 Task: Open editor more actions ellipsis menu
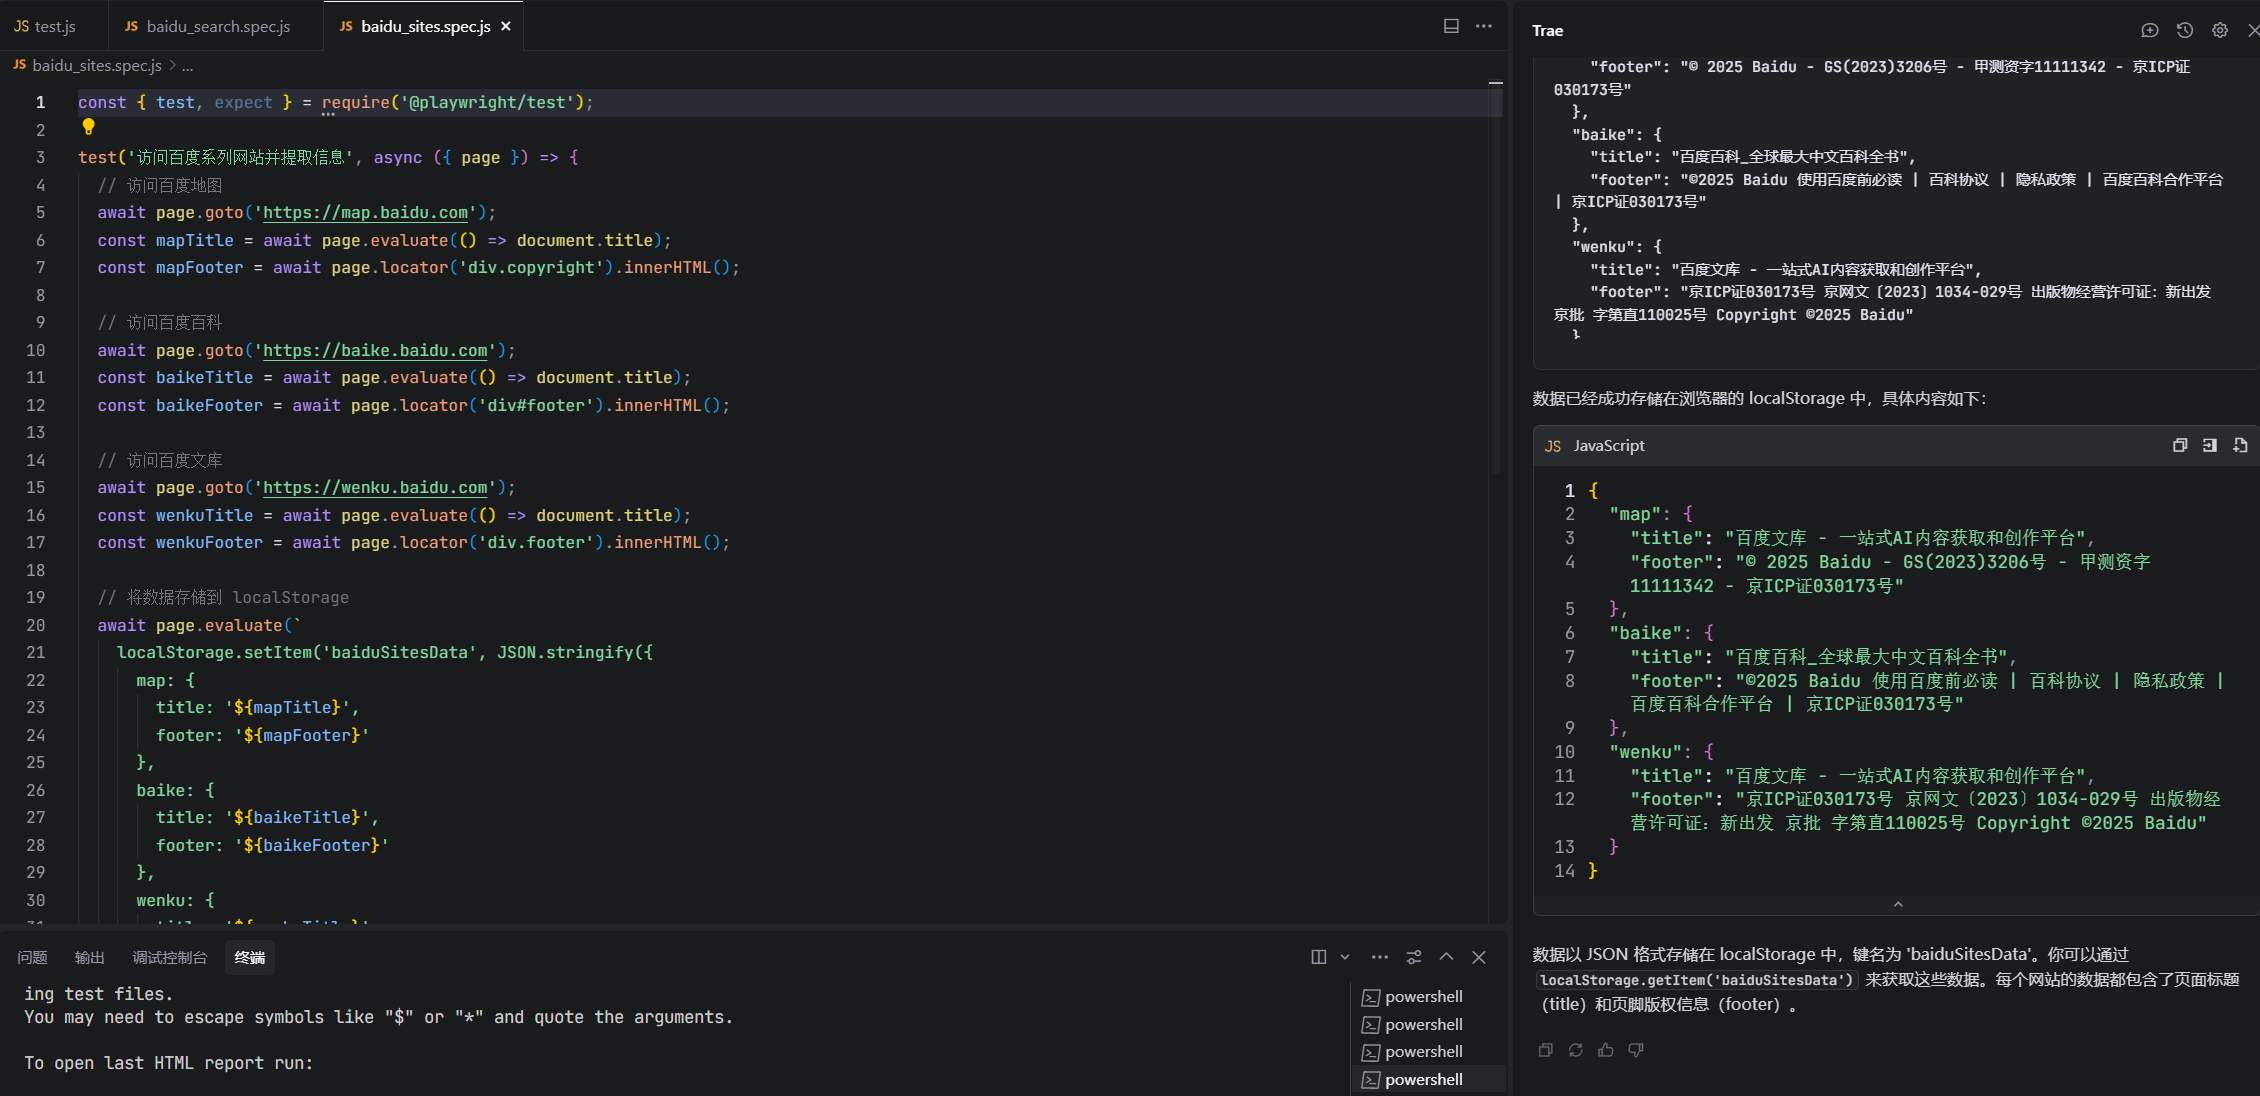click(x=1484, y=26)
